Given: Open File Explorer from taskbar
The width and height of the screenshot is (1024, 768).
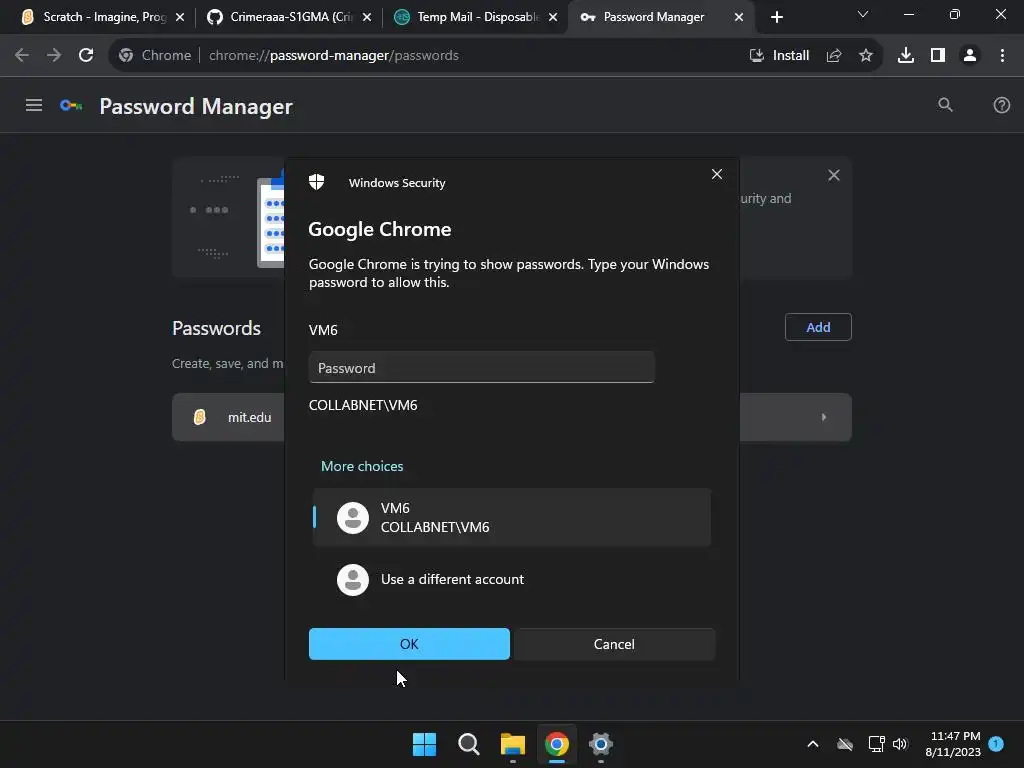Looking at the screenshot, I should click(513, 744).
